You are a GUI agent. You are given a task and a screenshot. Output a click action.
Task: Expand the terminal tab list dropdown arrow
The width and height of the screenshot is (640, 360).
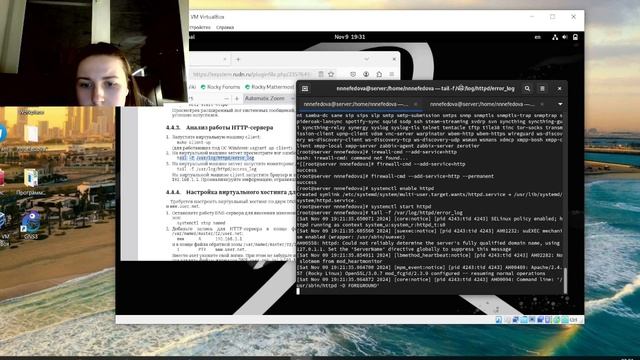[560, 104]
